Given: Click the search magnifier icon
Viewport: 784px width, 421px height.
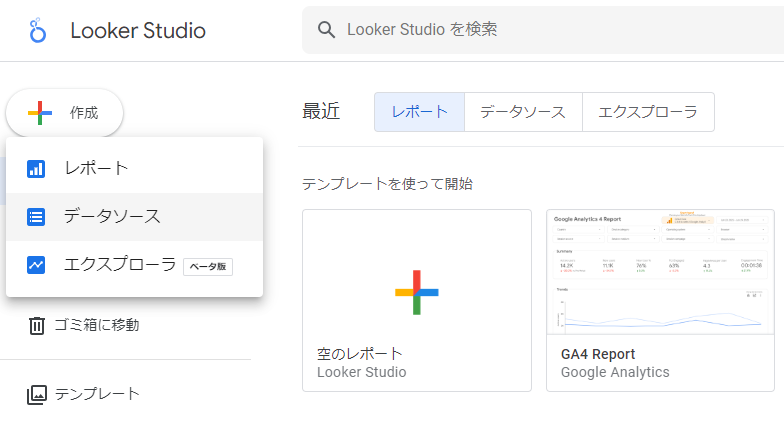Looking at the screenshot, I should click(326, 30).
